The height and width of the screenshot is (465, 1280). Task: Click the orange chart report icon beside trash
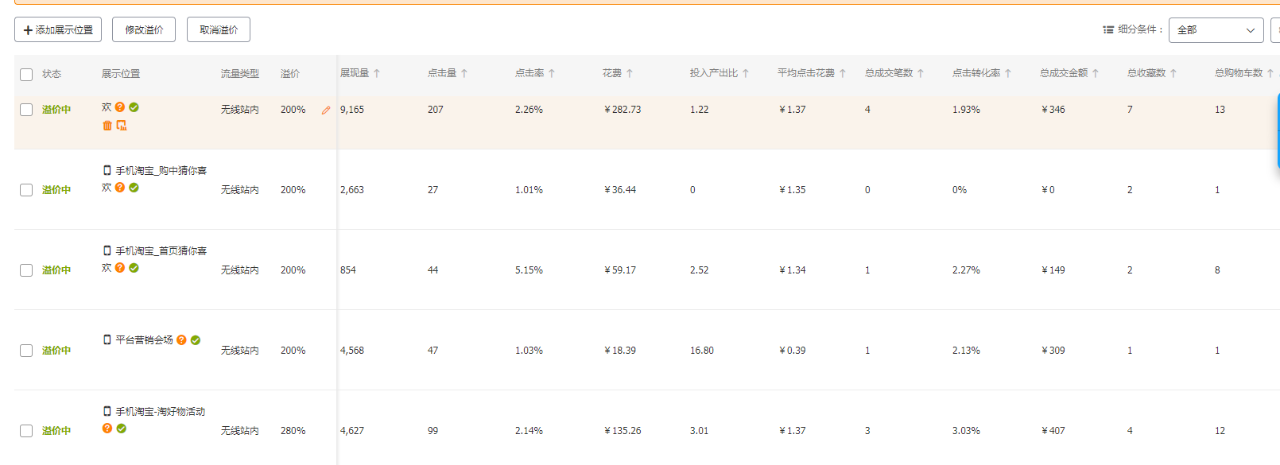coord(121,125)
